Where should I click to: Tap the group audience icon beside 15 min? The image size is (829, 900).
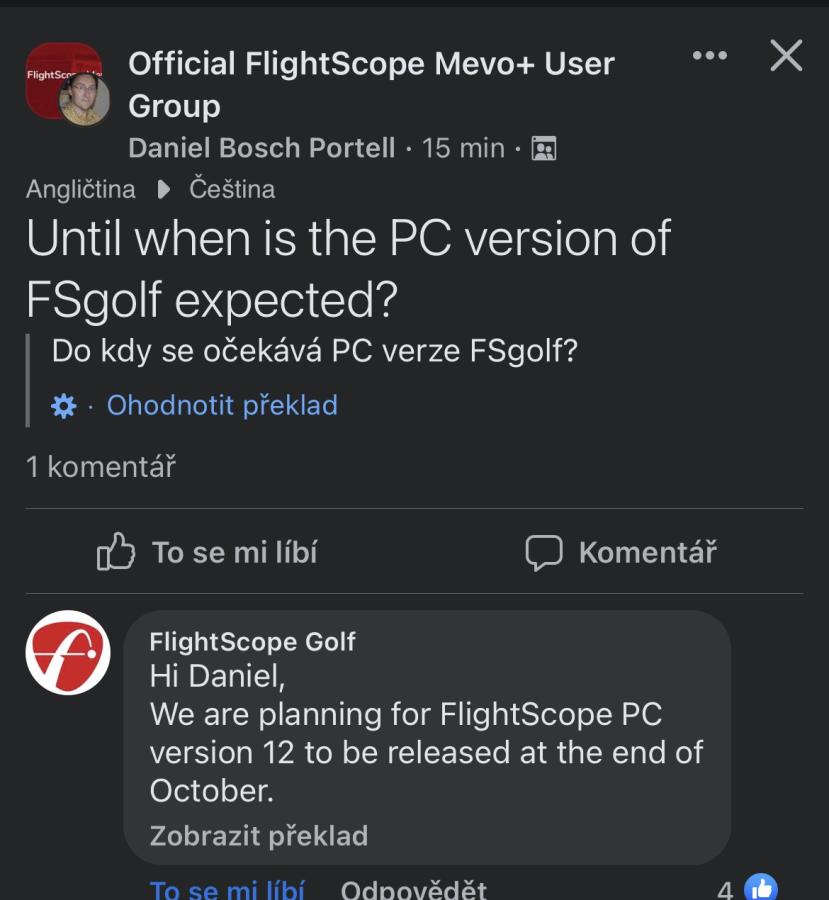pyautogui.click(x=544, y=149)
